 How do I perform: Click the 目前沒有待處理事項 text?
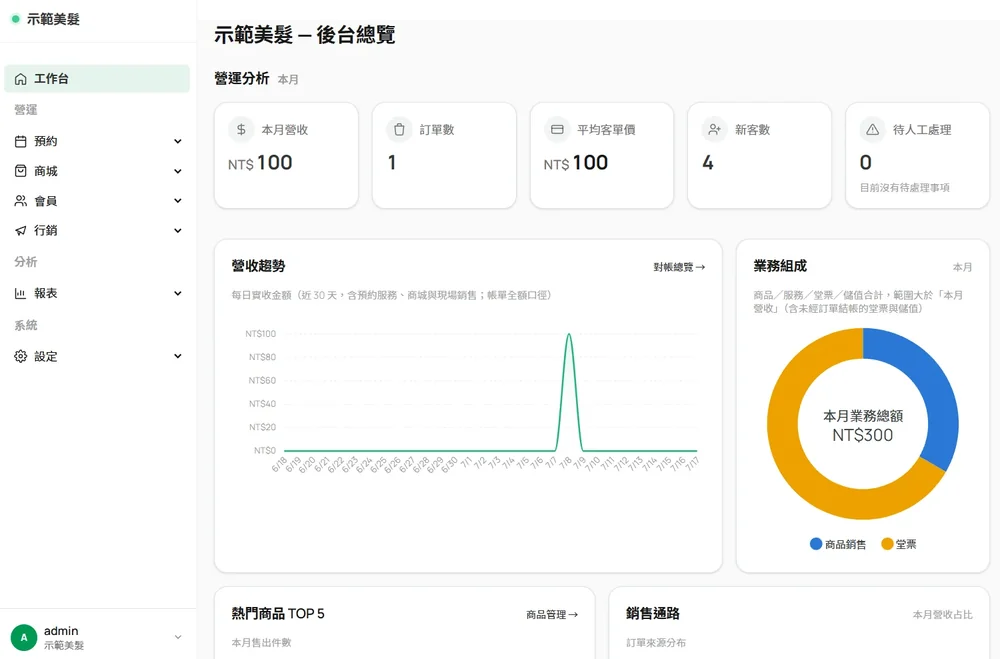point(905,188)
